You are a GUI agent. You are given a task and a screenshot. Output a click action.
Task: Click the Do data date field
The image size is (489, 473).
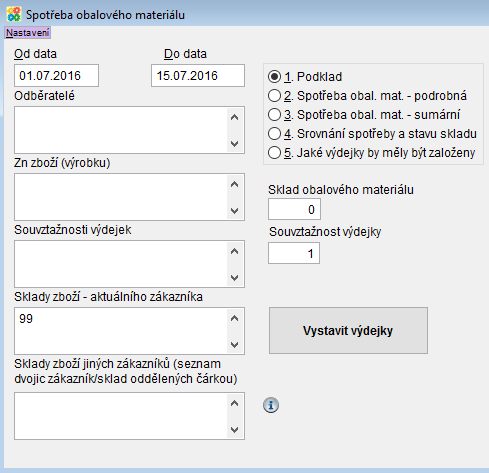[x=198, y=76]
